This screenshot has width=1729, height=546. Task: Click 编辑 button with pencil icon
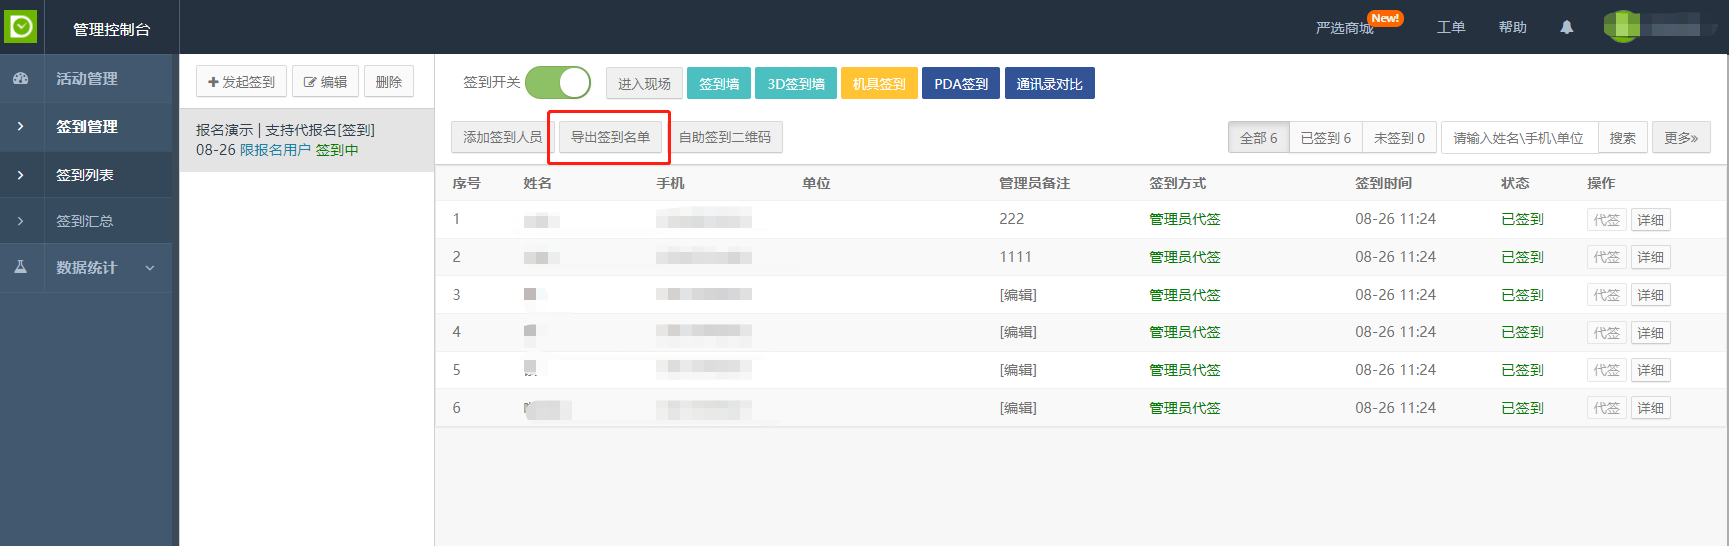325,82
